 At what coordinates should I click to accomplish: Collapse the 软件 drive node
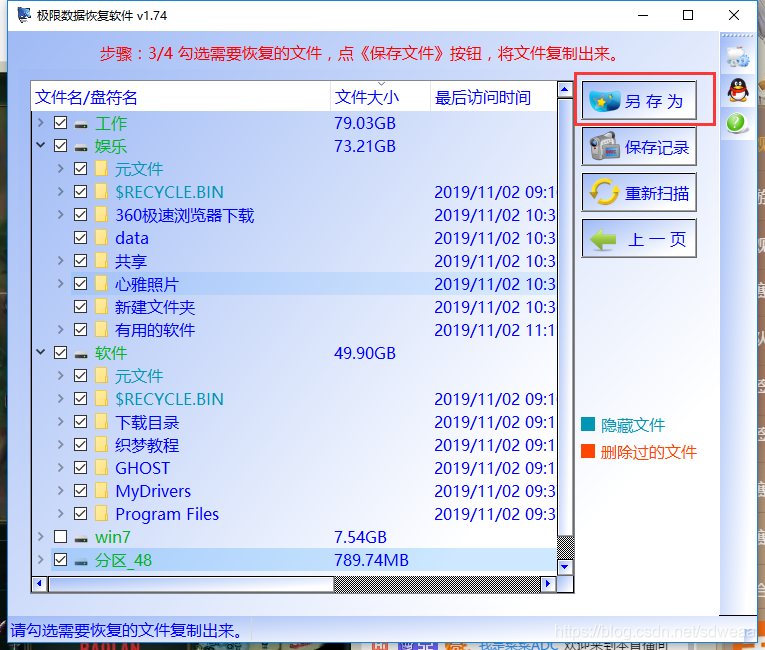(41, 352)
